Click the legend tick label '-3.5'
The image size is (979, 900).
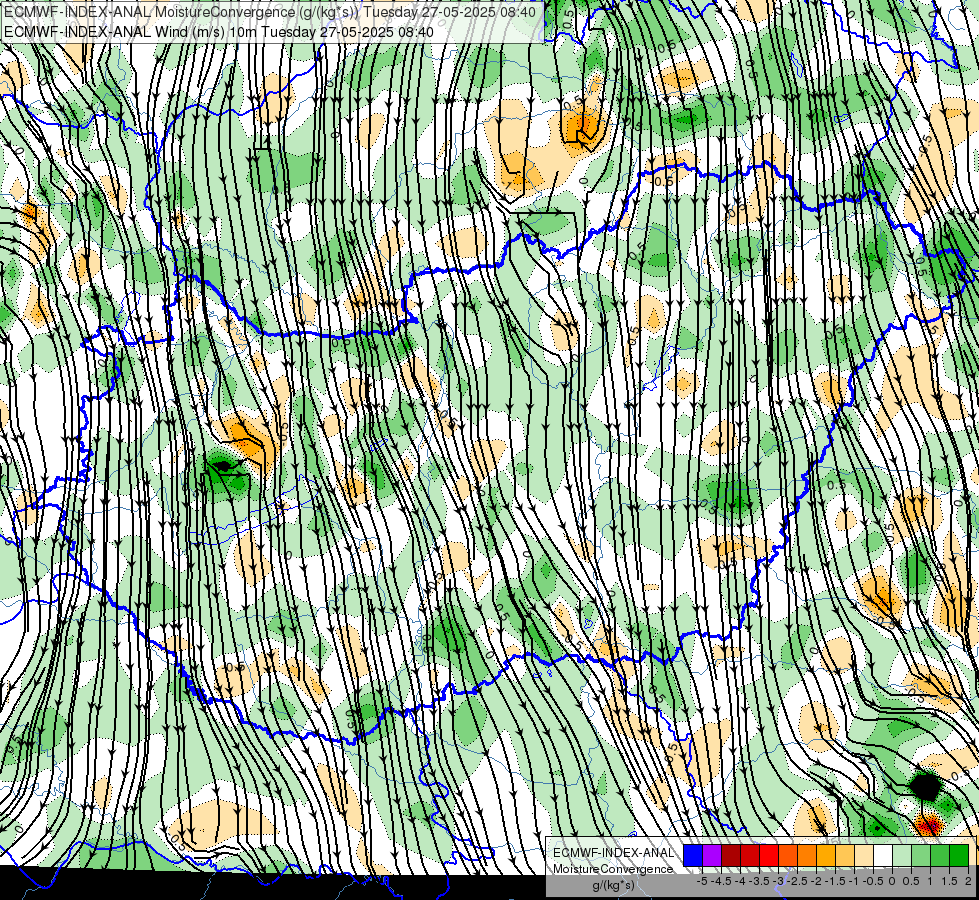(759, 881)
